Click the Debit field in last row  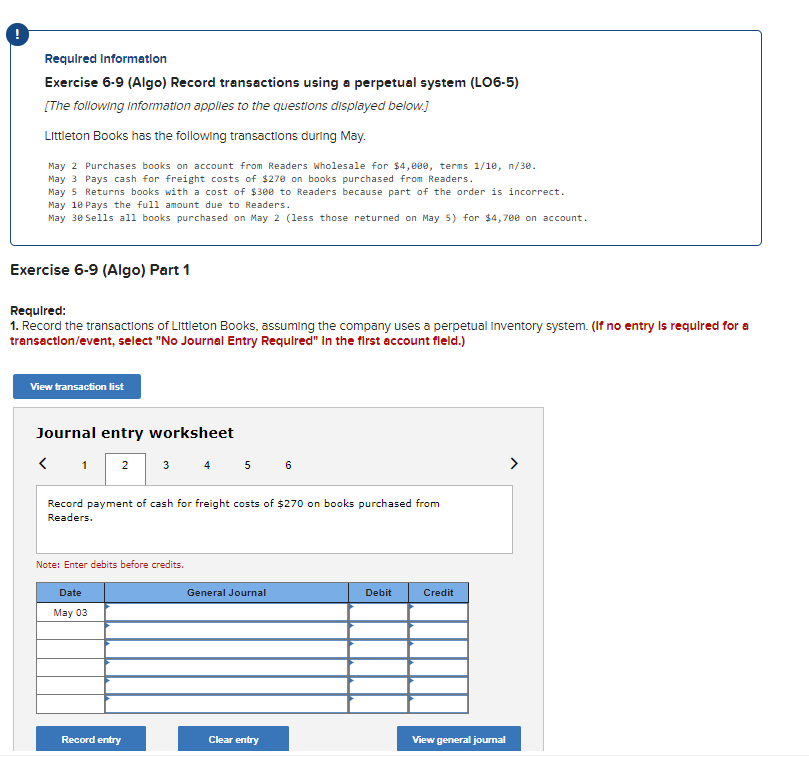click(379, 704)
